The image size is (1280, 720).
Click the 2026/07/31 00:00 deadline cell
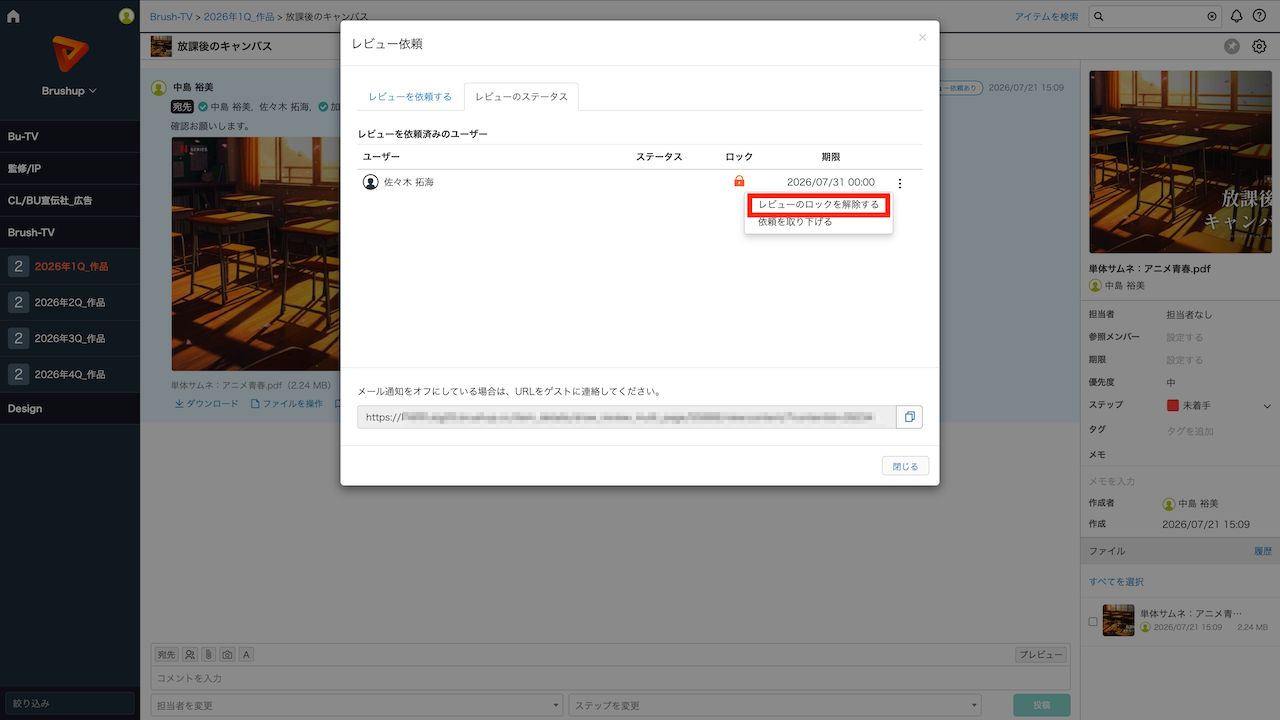tap(830, 182)
